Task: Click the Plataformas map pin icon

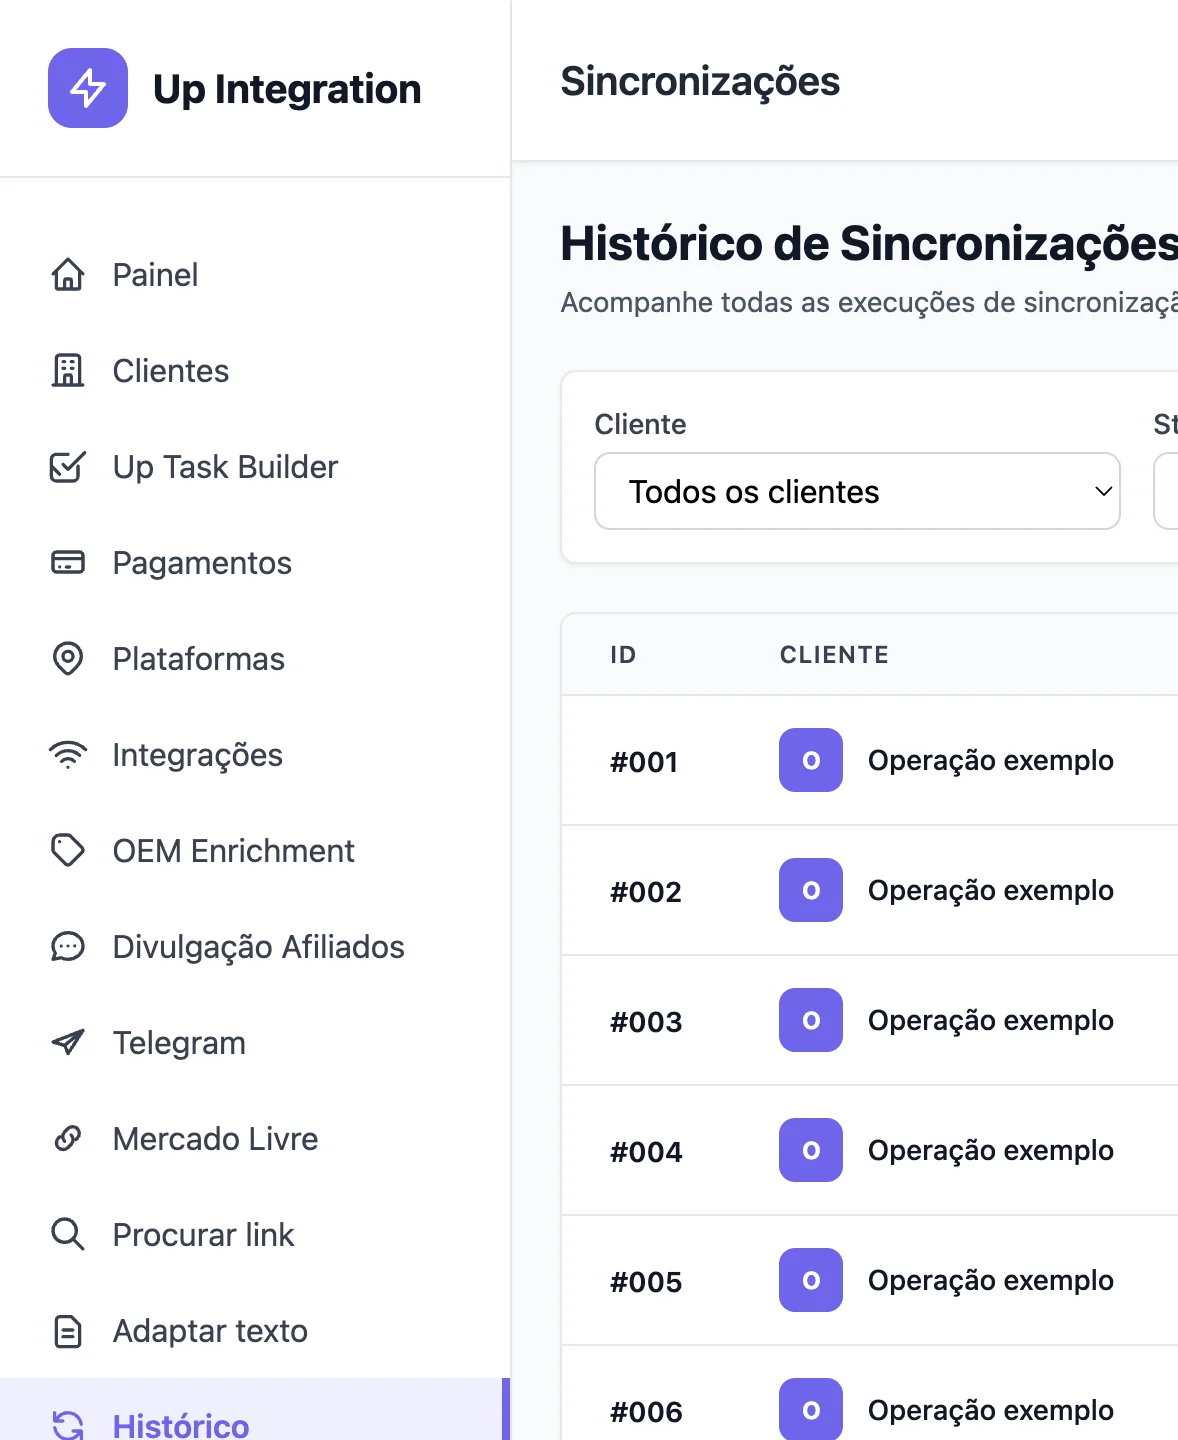Action: tap(68, 658)
